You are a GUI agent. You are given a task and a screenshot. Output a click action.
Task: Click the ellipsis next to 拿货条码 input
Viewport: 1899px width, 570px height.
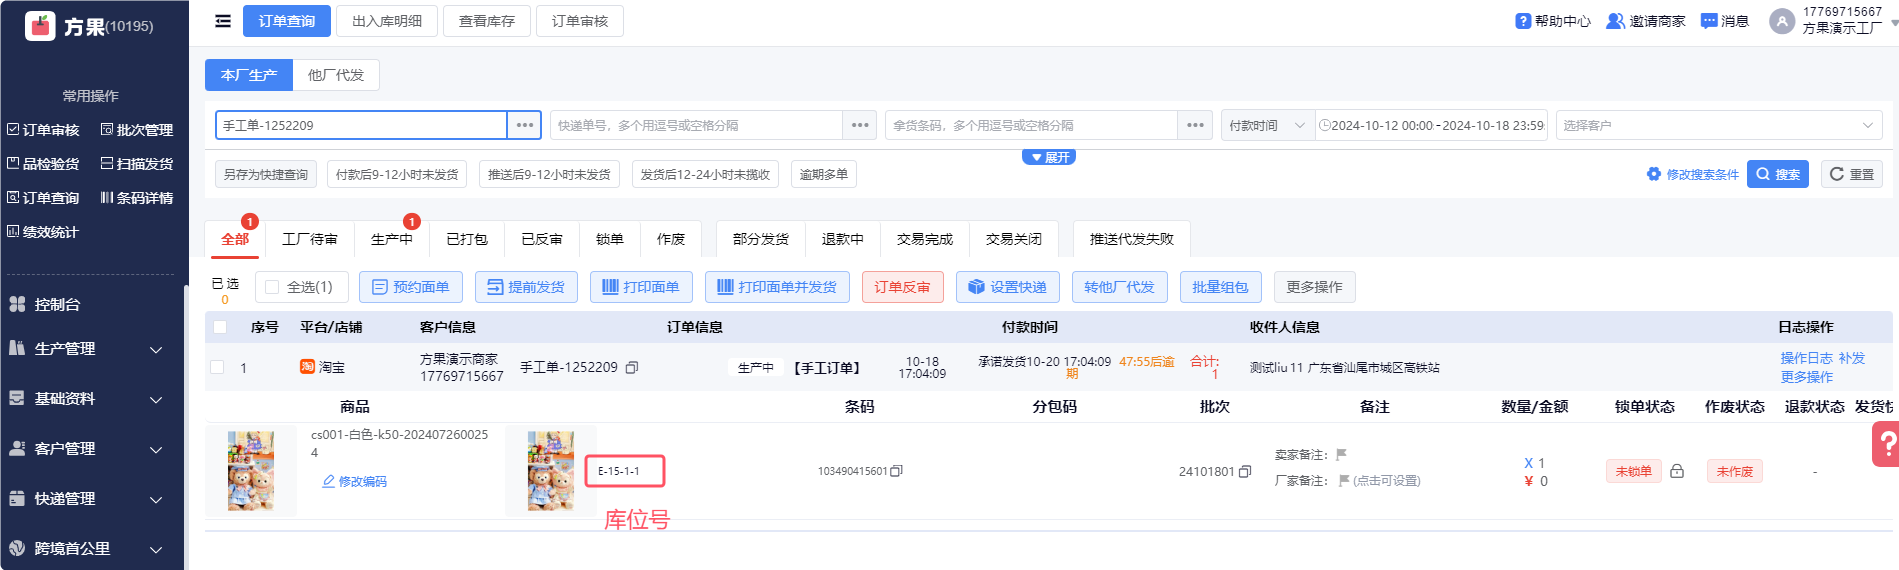1195,125
